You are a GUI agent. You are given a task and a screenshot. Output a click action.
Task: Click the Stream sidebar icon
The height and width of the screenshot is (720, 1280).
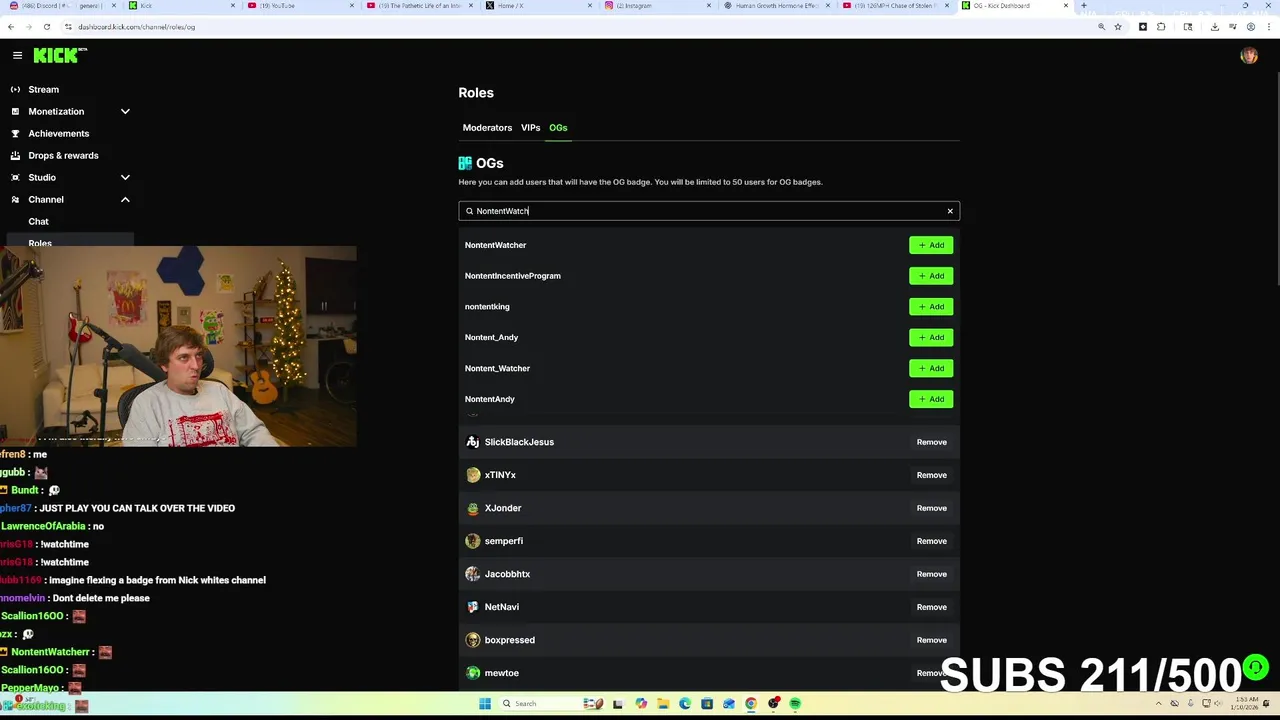point(15,89)
